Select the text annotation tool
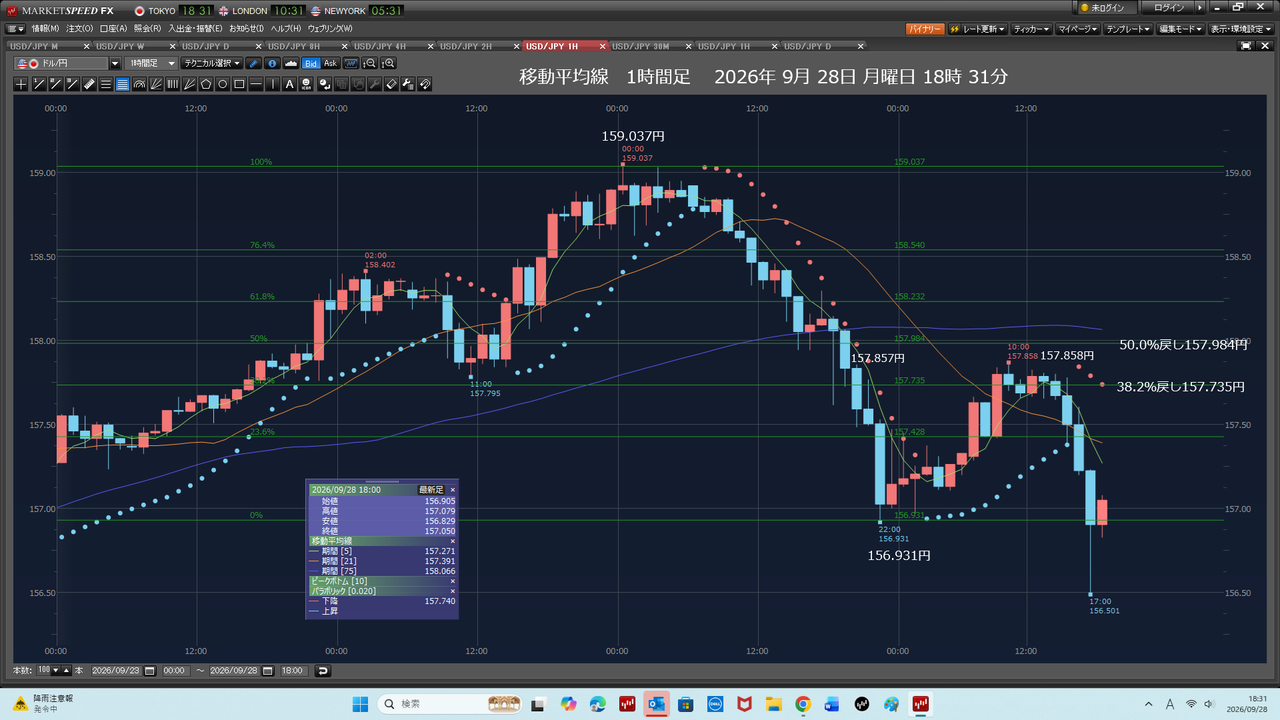 290,85
